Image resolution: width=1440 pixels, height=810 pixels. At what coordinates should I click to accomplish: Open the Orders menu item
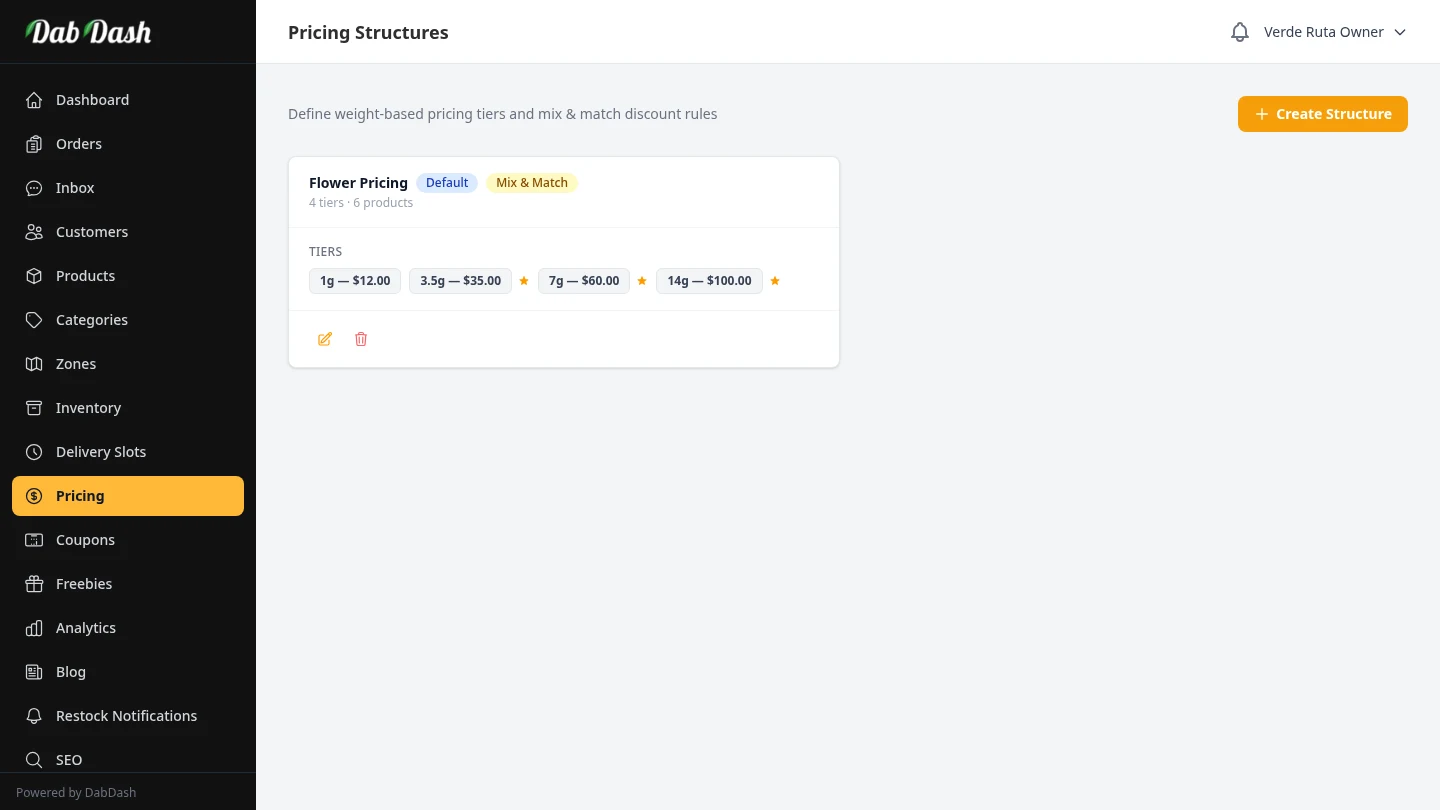click(x=79, y=144)
